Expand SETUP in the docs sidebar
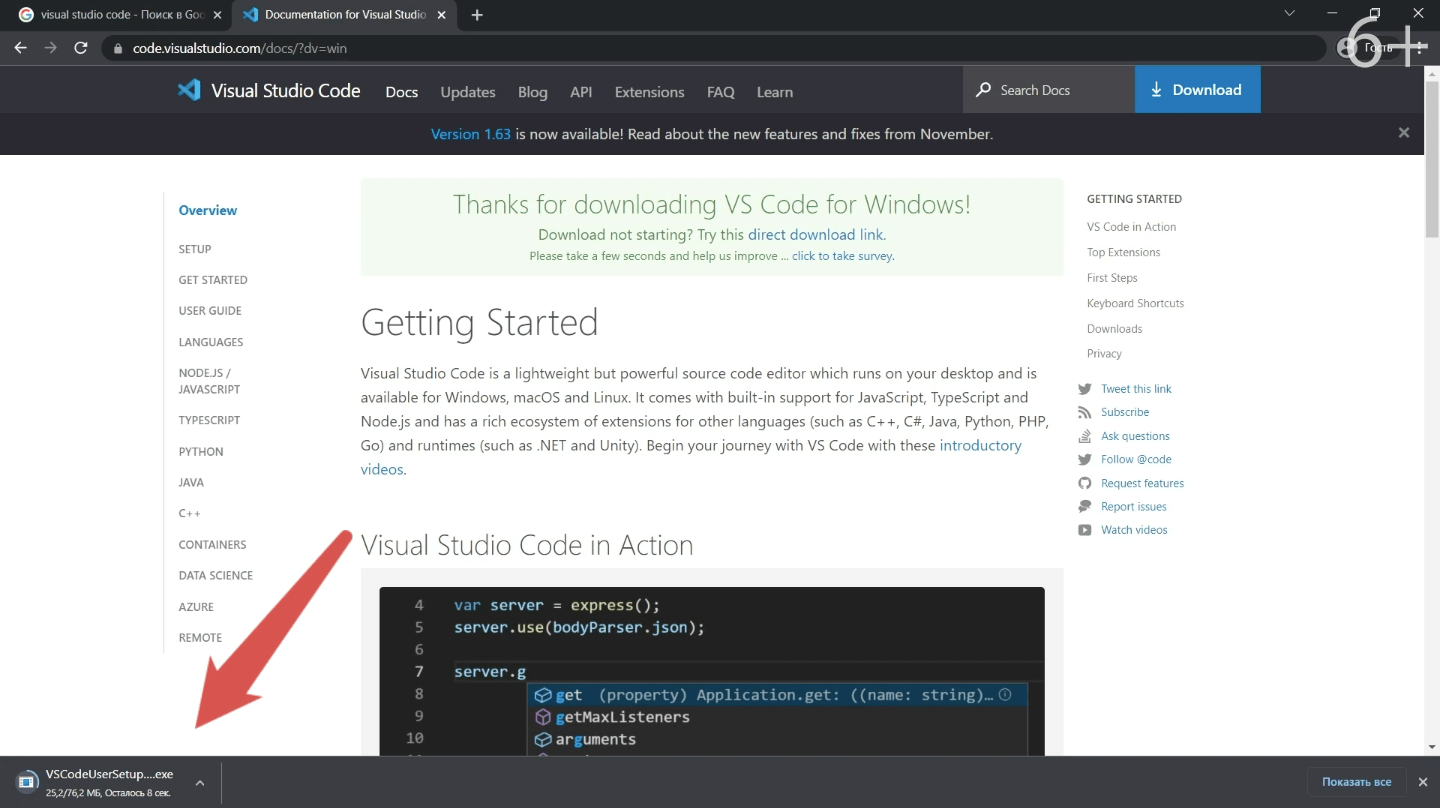Image resolution: width=1440 pixels, height=808 pixels. (195, 249)
